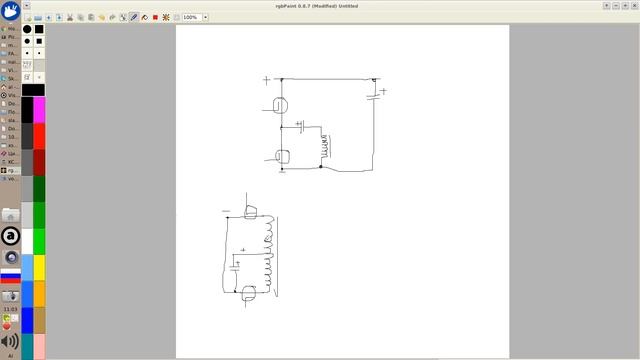The width and height of the screenshot is (640, 360).
Task: Click the panel clock showing the time
Action: [10, 309]
